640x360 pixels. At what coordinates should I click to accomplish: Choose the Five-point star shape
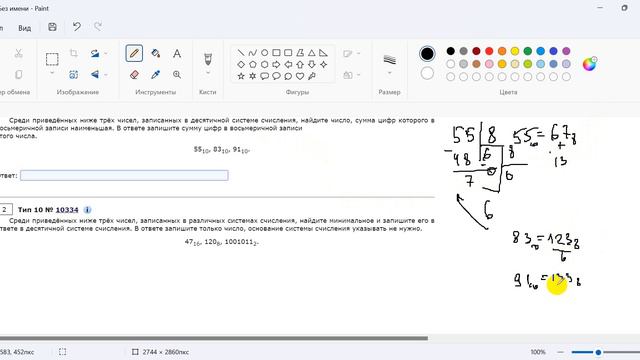[241, 76]
